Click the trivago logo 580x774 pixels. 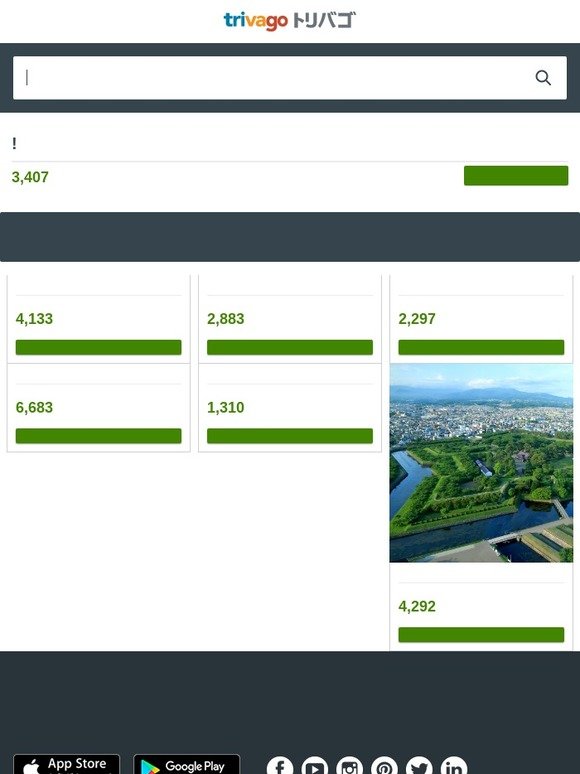tap(290, 21)
